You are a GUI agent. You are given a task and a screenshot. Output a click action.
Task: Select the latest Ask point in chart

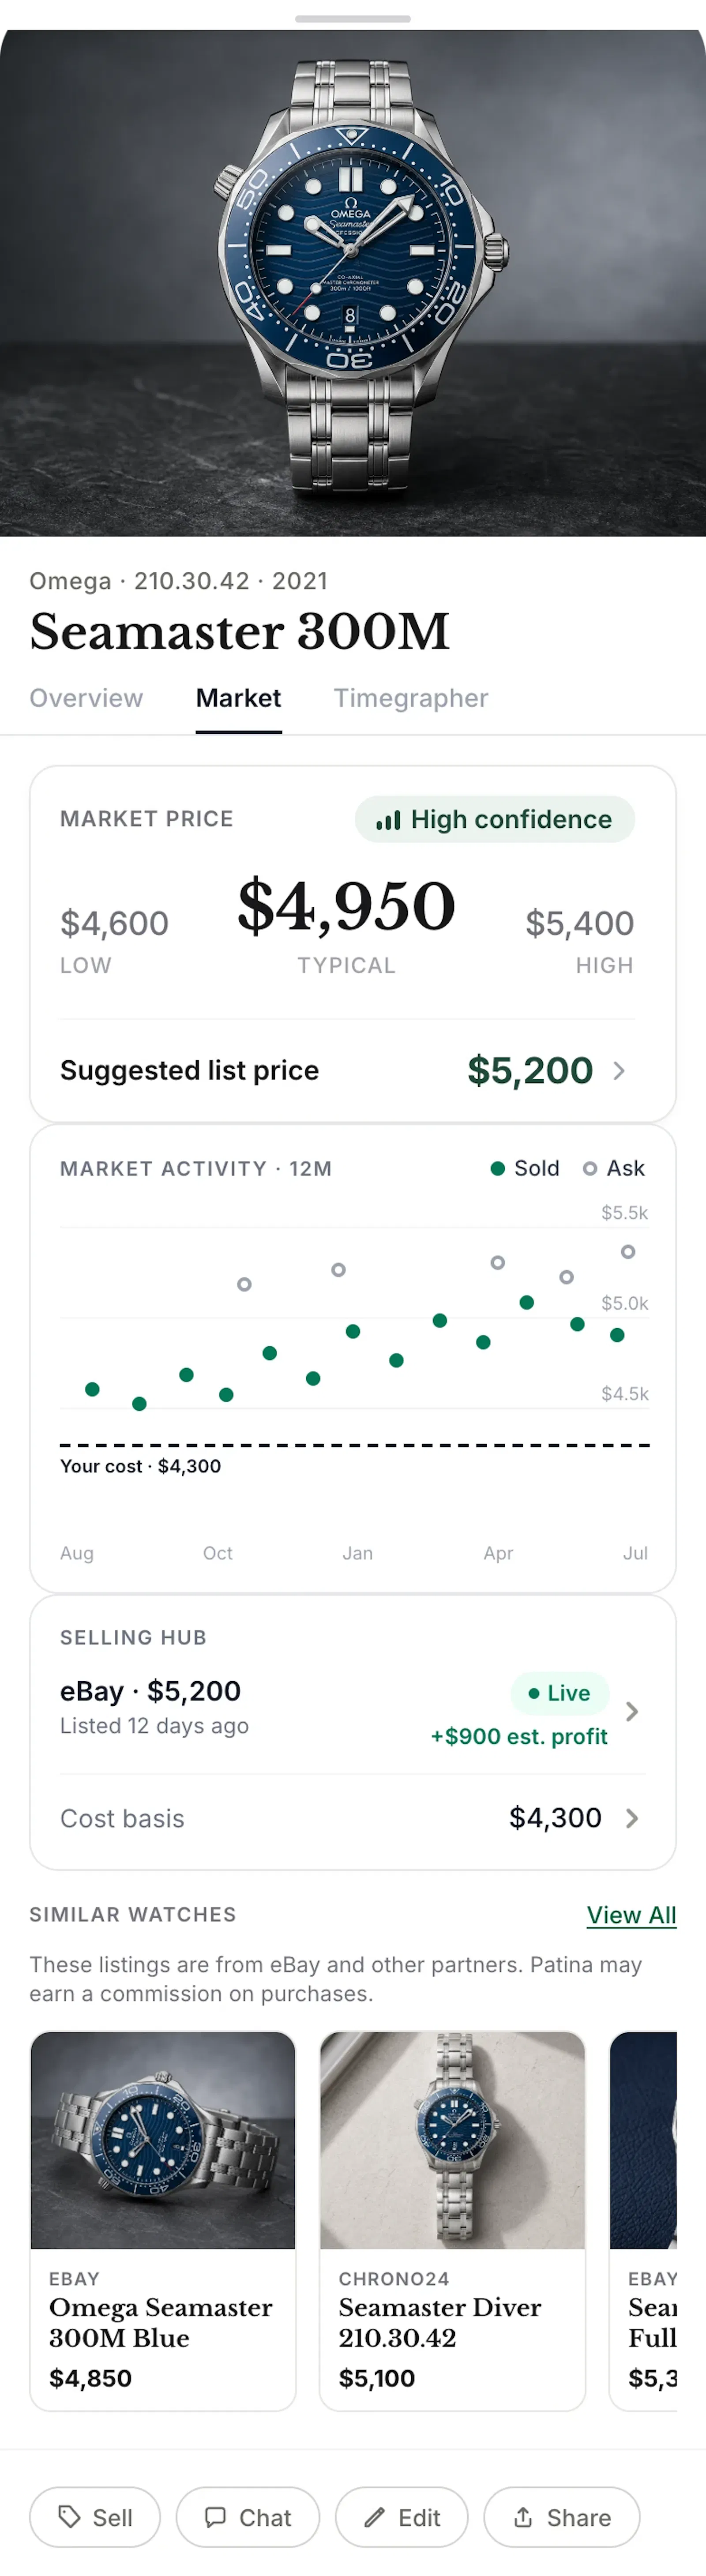point(628,1252)
